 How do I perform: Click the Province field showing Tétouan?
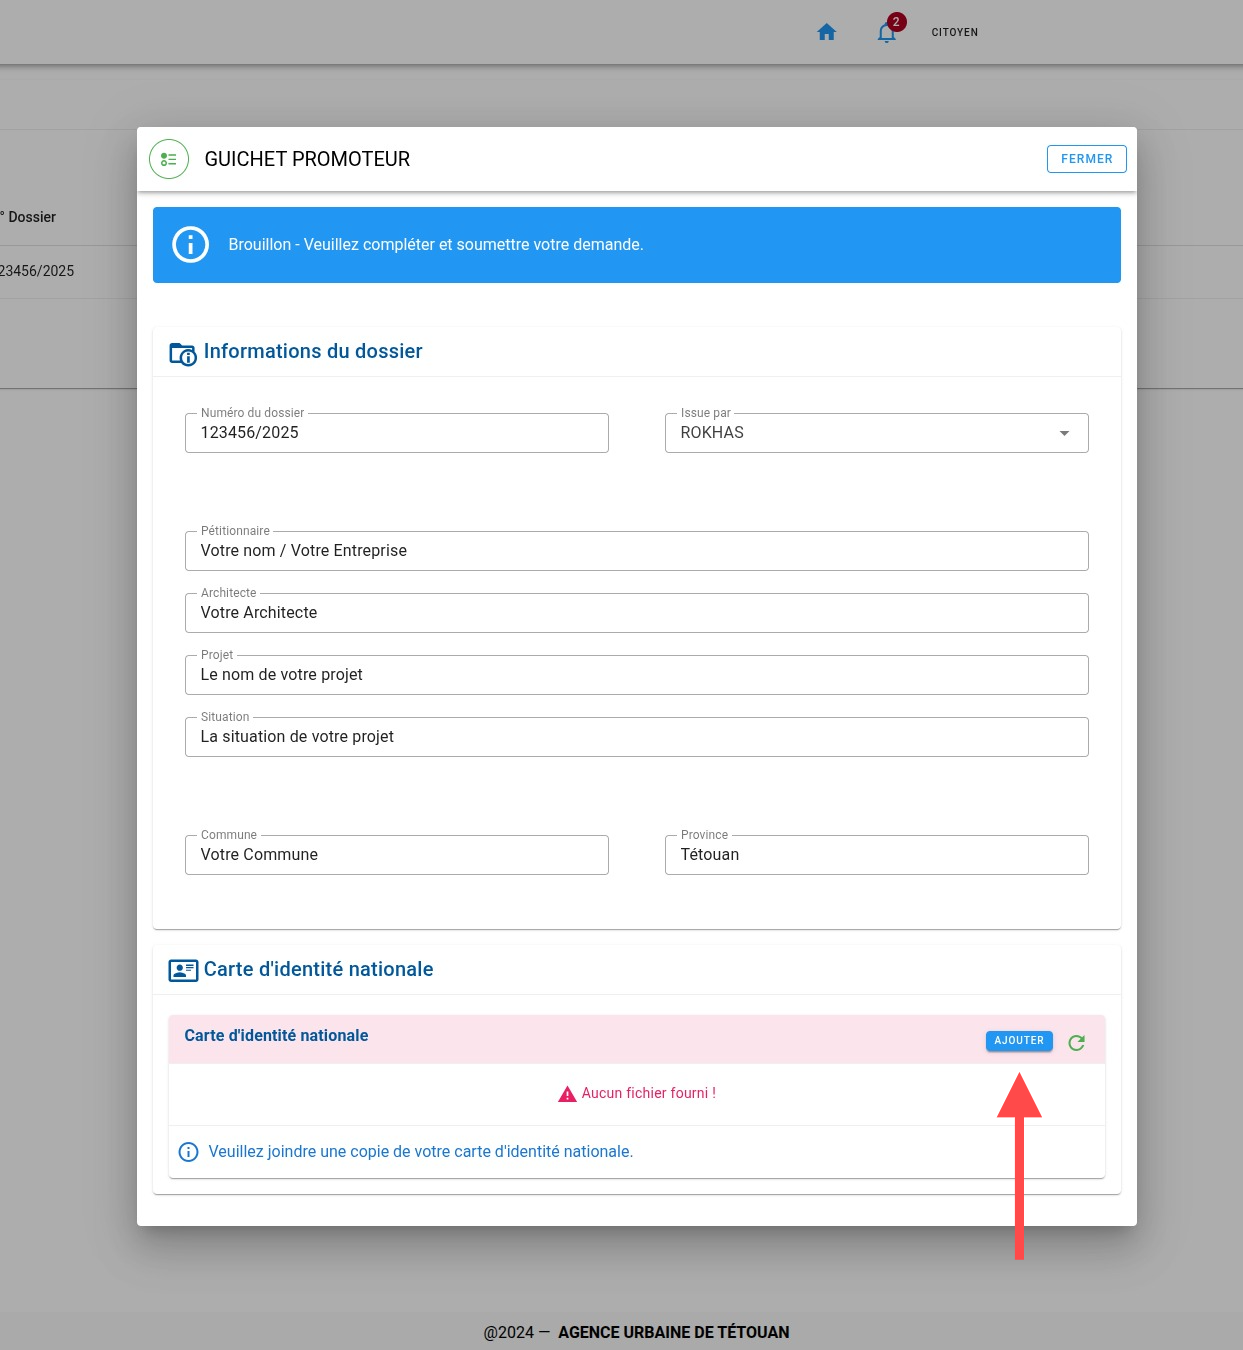click(876, 855)
